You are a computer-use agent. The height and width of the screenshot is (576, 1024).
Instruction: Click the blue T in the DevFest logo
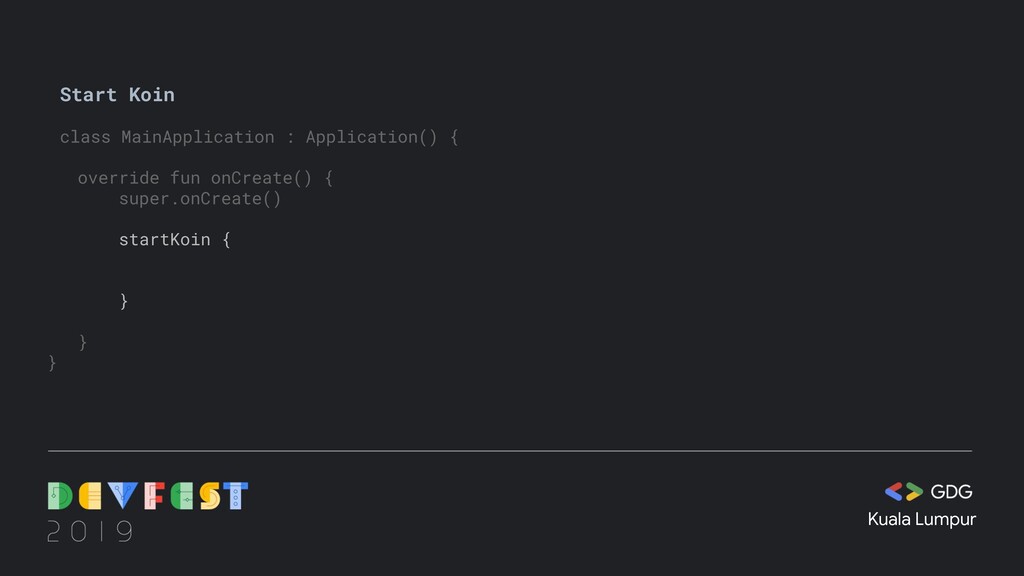tap(236, 496)
